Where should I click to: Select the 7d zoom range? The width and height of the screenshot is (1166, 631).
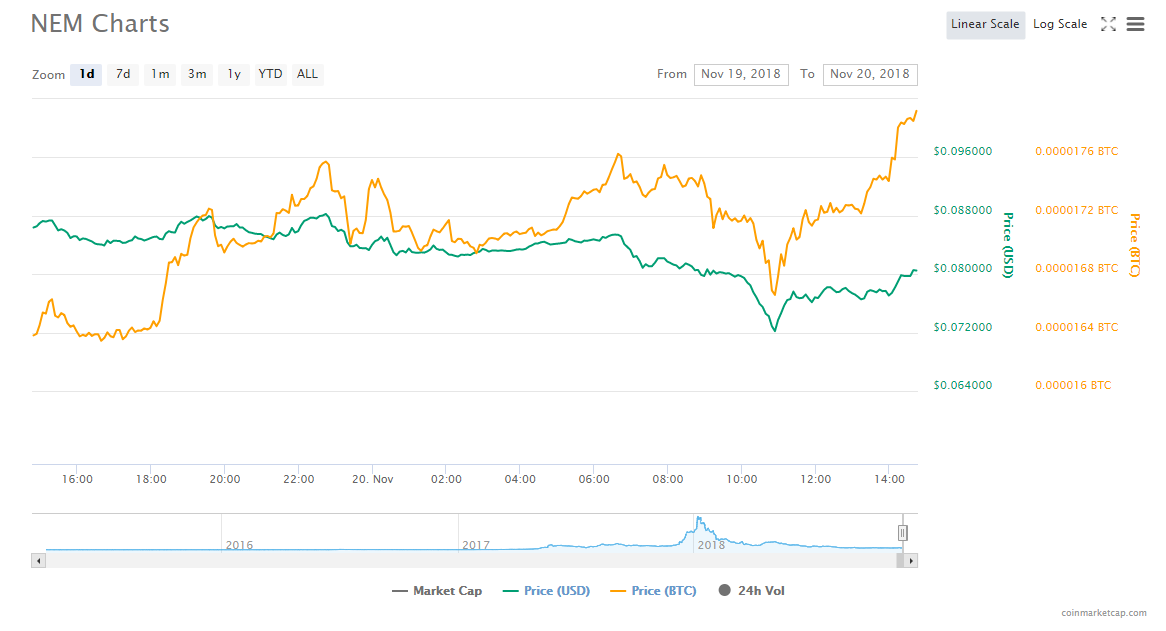click(x=123, y=74)
